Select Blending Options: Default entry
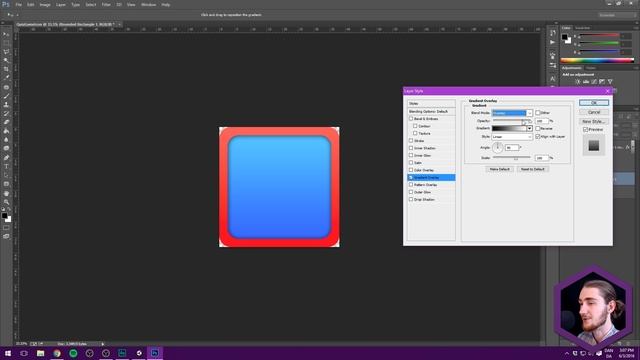Viewport: 640px width, 360px height. 431,111
